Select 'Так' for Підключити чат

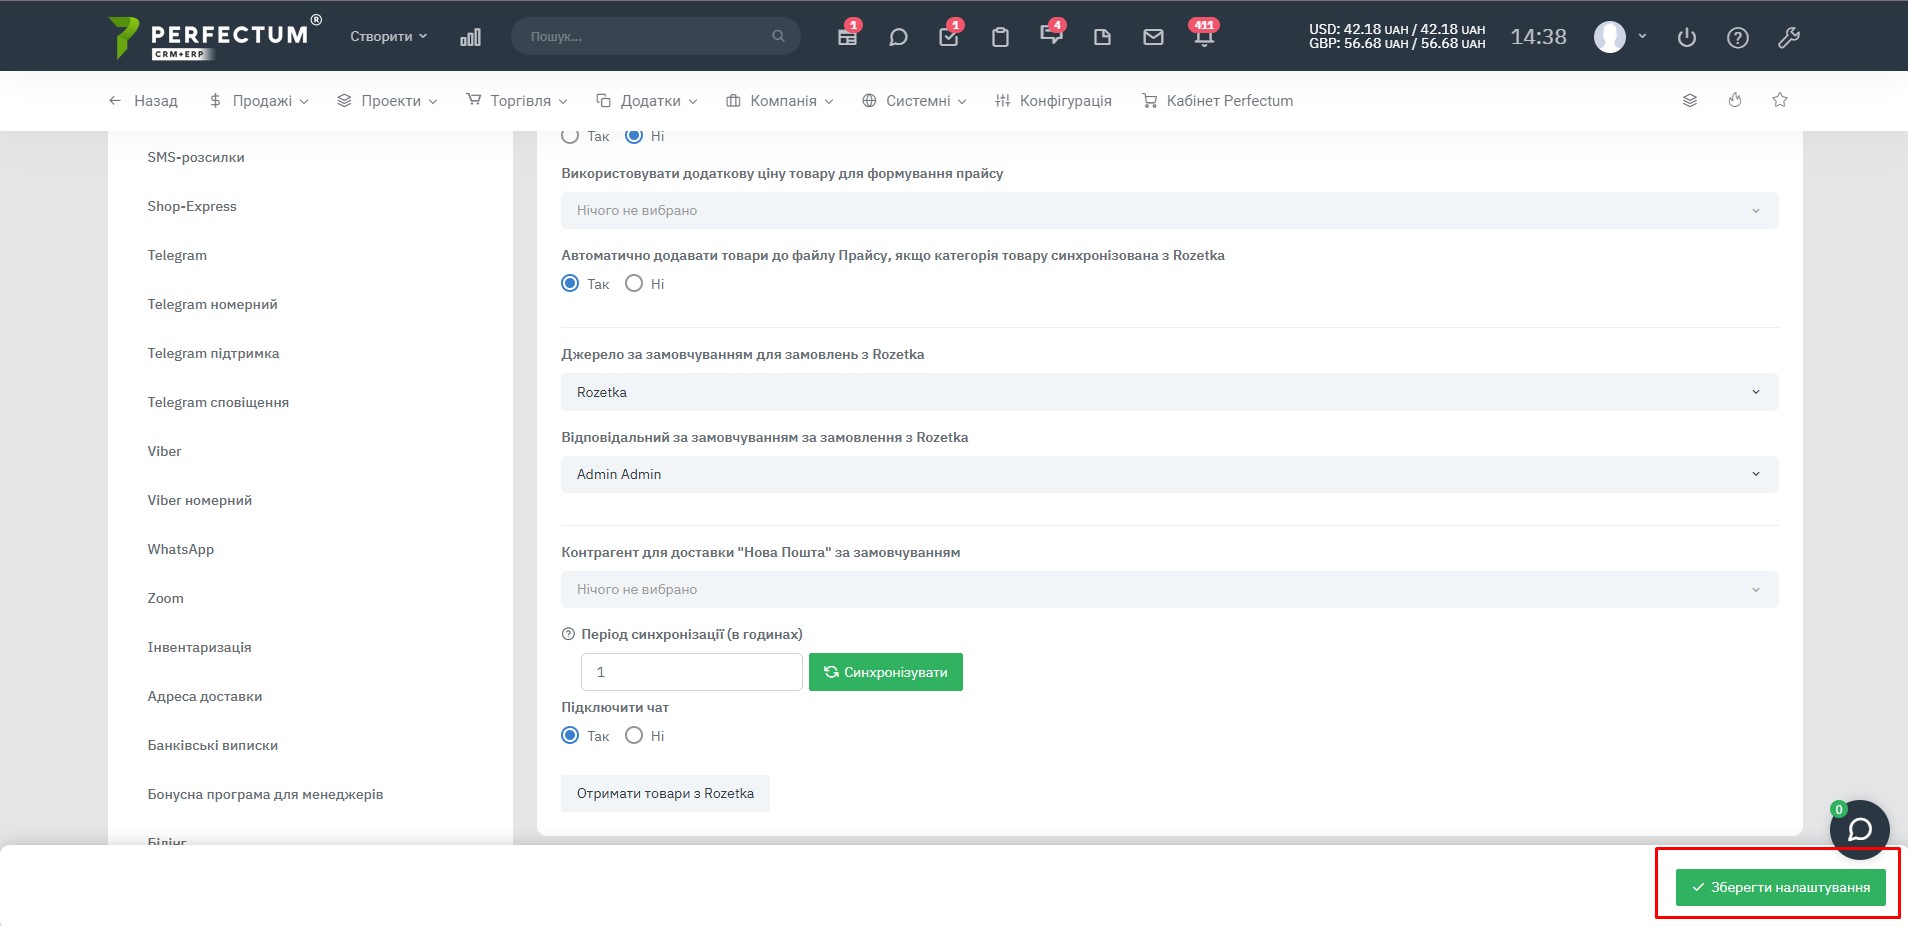click(570, 736)
